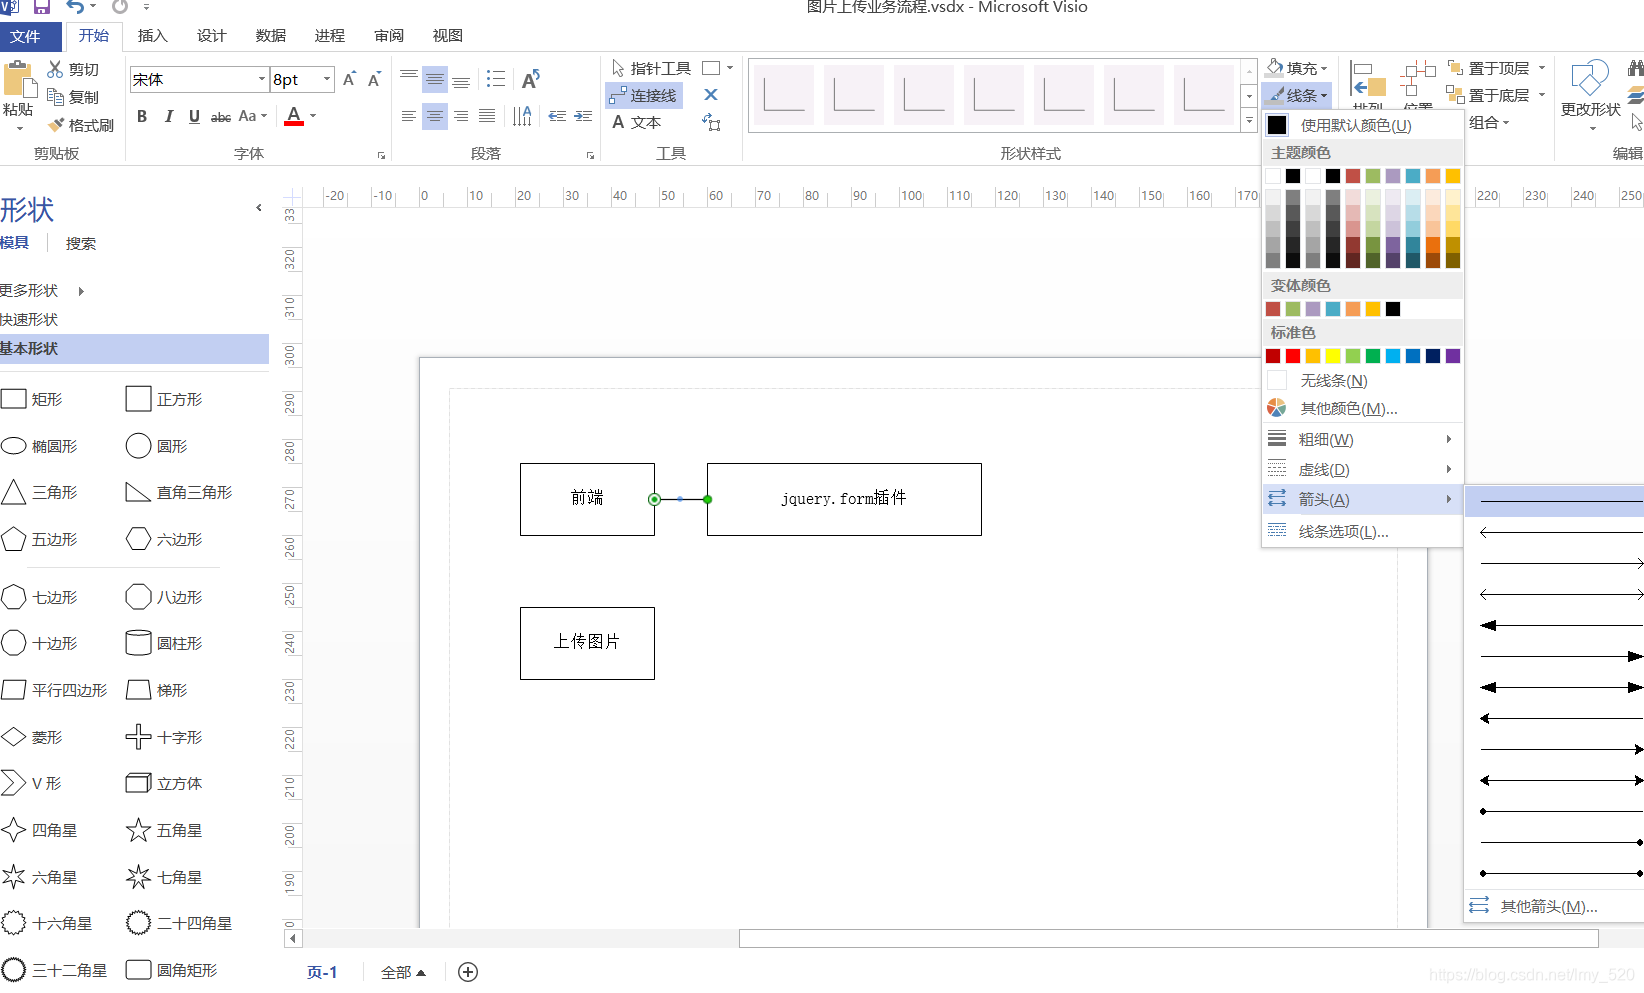Toggle Underline formatting
Image resolution: width=1644 pixels, height=993 pixels.
tap(194, 117)
